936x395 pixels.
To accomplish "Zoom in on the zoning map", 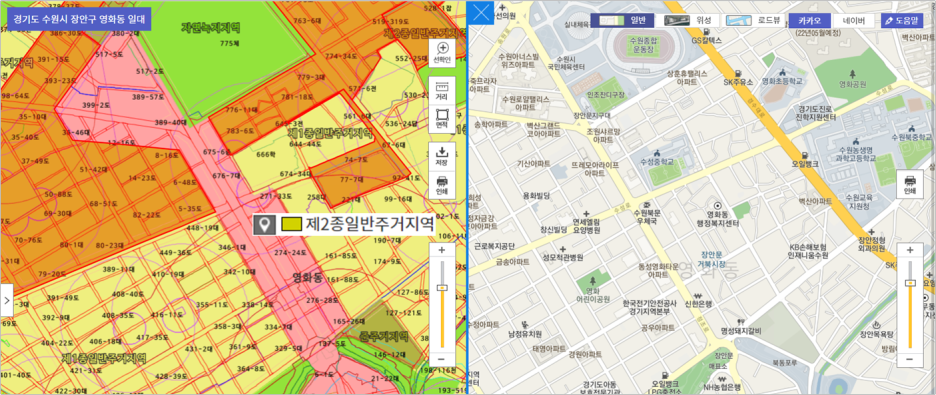I will [x=442, y=250].
